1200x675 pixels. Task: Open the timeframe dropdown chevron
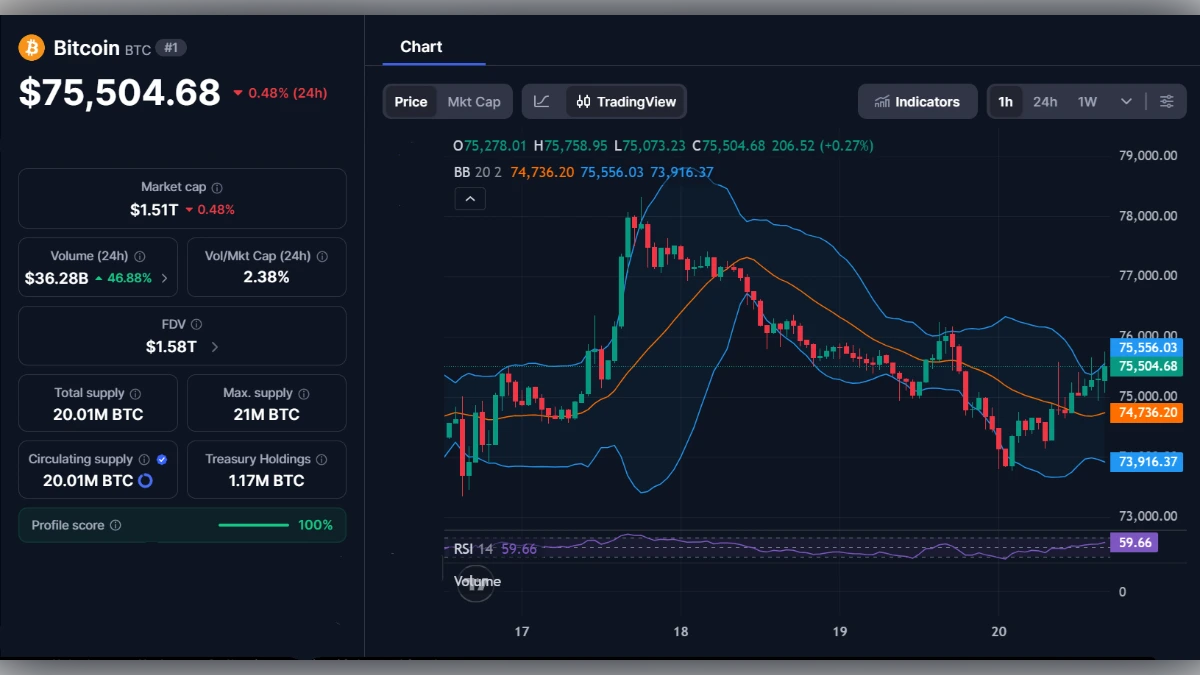tap(1125, 101)
